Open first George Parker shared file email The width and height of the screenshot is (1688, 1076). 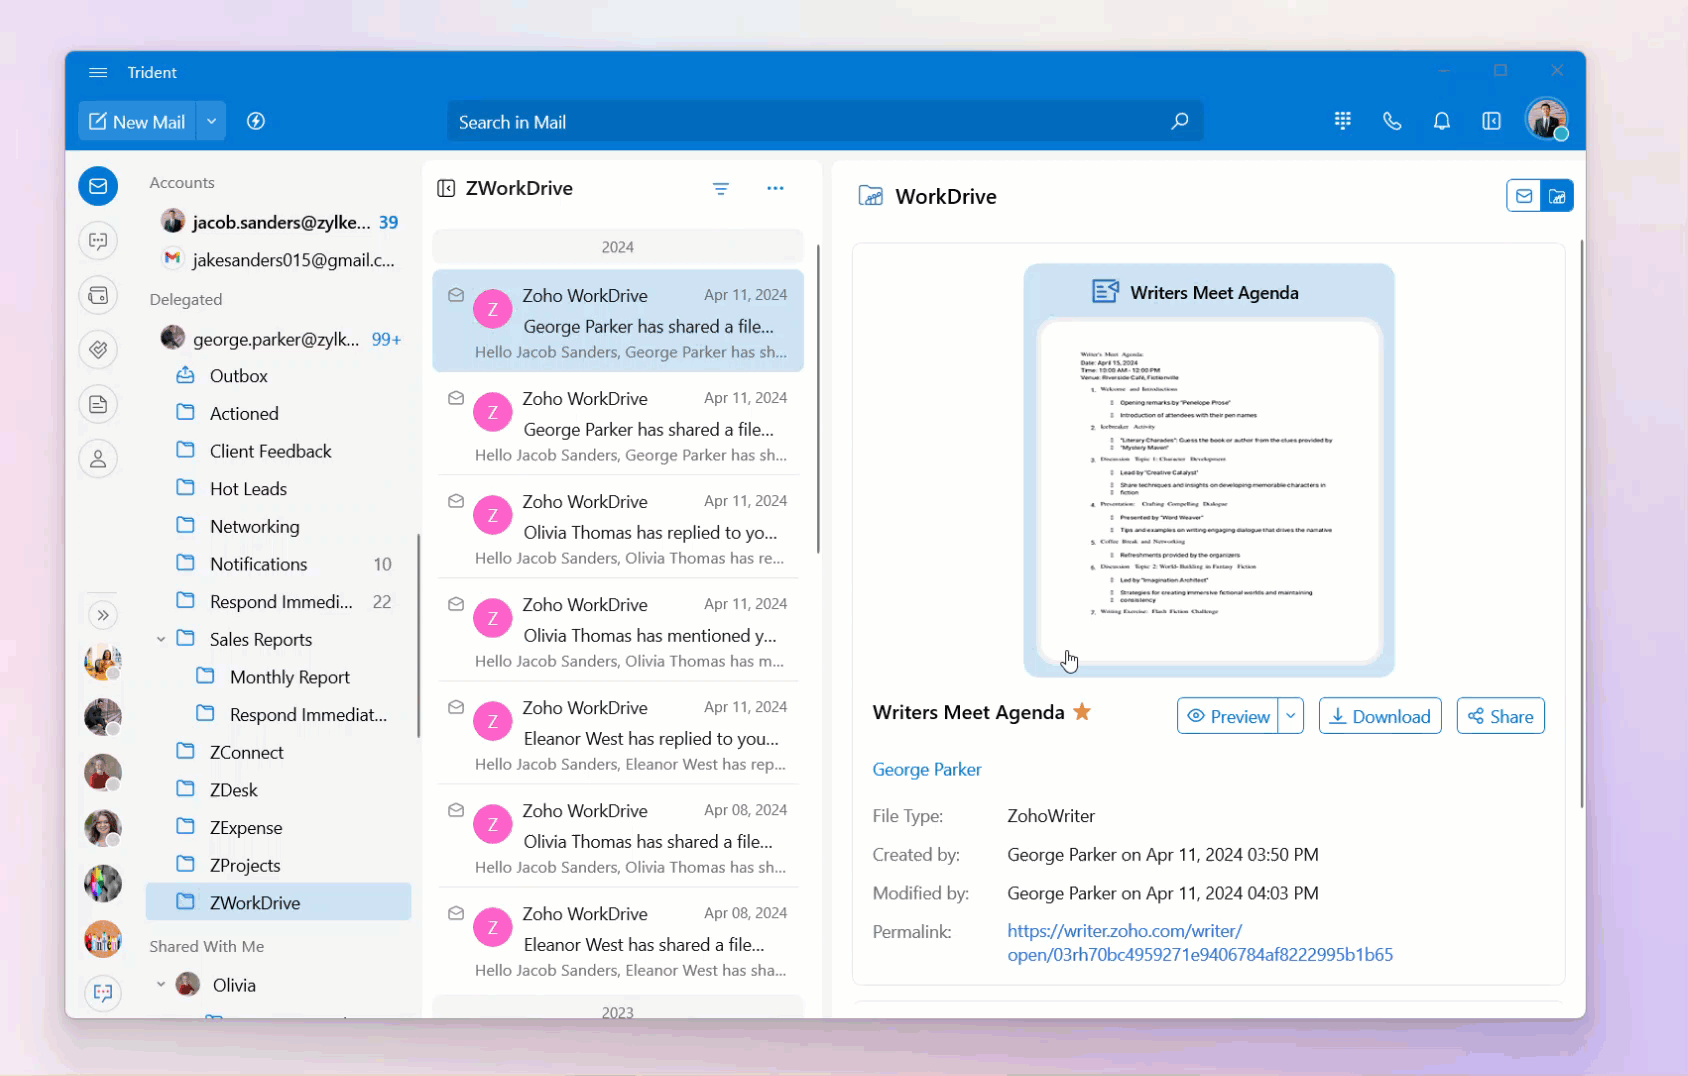pyautogui.click(x=618, y=321)
